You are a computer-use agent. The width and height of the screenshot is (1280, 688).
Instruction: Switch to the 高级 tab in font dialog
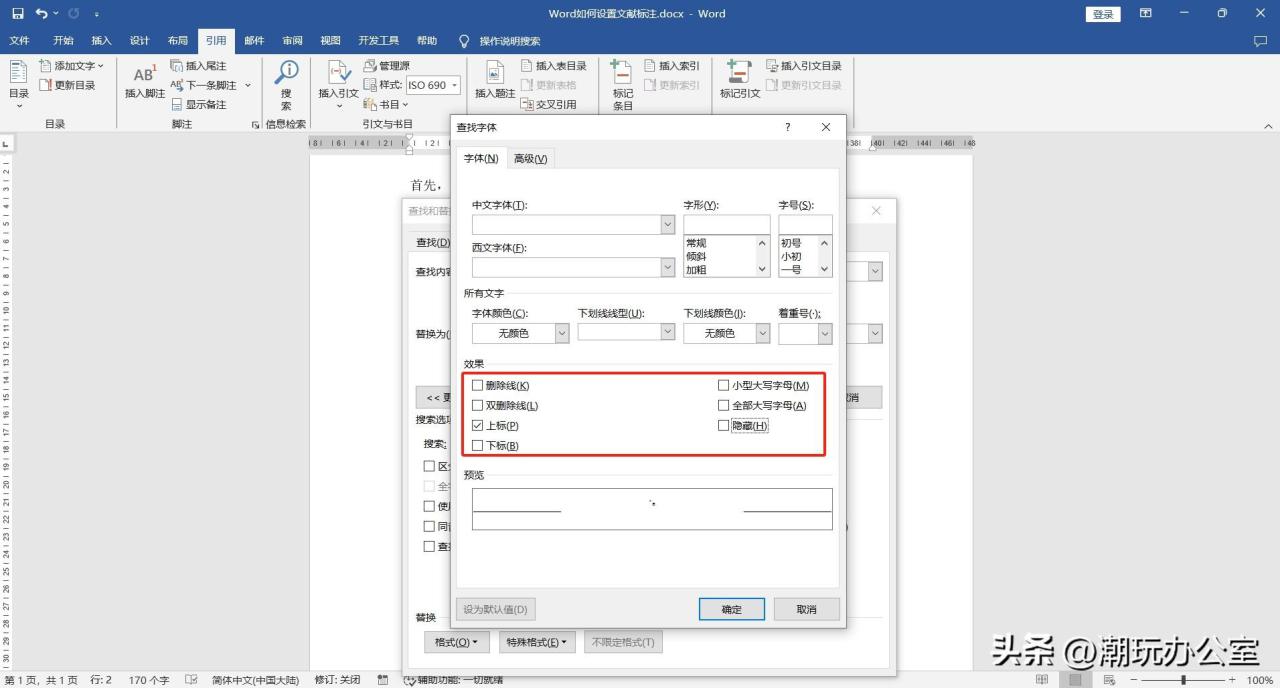tap(530, 158)
